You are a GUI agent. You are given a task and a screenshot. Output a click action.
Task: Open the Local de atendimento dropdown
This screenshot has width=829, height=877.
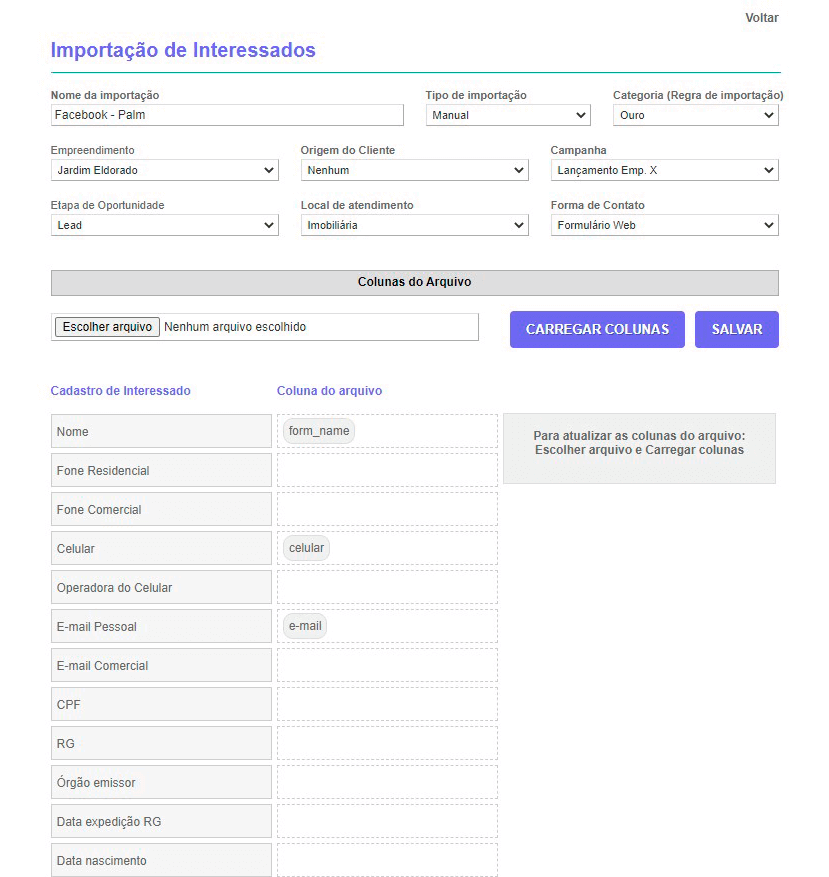(414, 224)
